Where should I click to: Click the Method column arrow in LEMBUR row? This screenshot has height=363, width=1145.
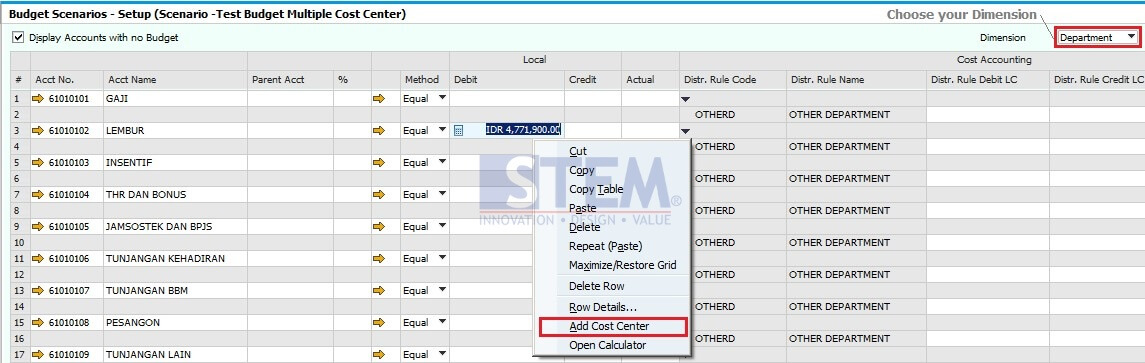coord(378,131)
